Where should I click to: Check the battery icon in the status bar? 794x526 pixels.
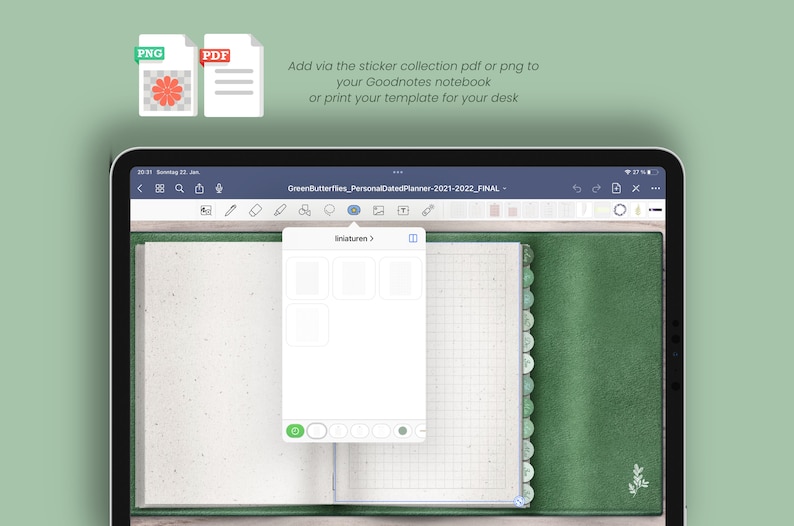653,172
